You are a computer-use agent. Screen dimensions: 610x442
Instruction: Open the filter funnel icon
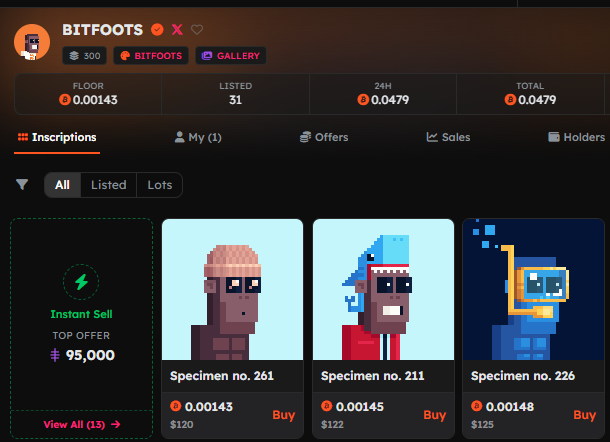pos(22,184)
